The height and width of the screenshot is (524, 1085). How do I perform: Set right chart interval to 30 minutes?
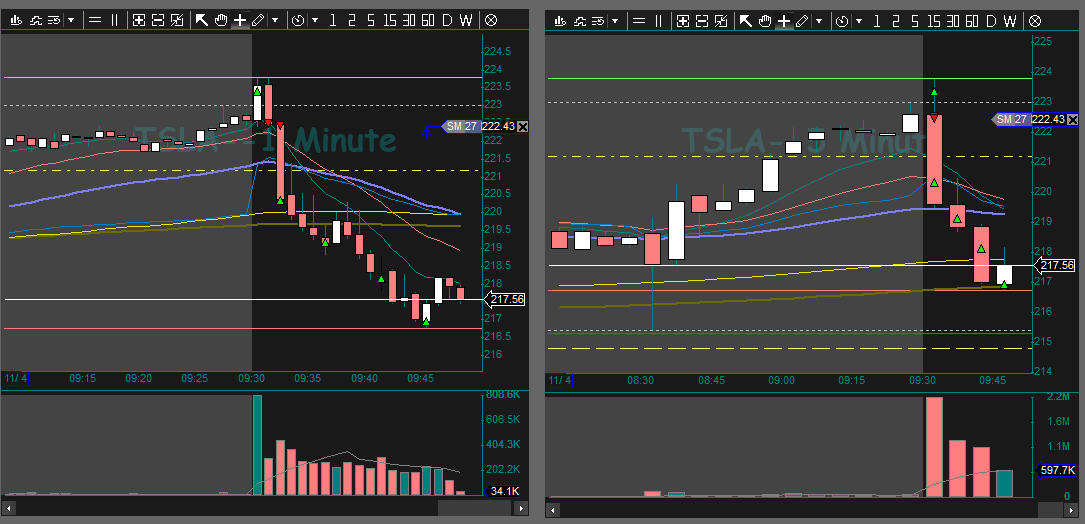(953, 21)
